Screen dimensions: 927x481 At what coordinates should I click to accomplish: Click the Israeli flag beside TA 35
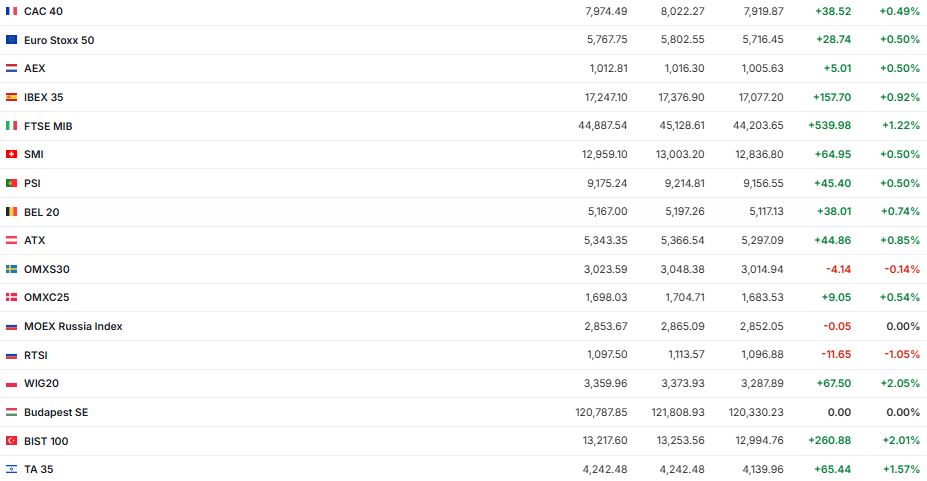pos(11,469)
